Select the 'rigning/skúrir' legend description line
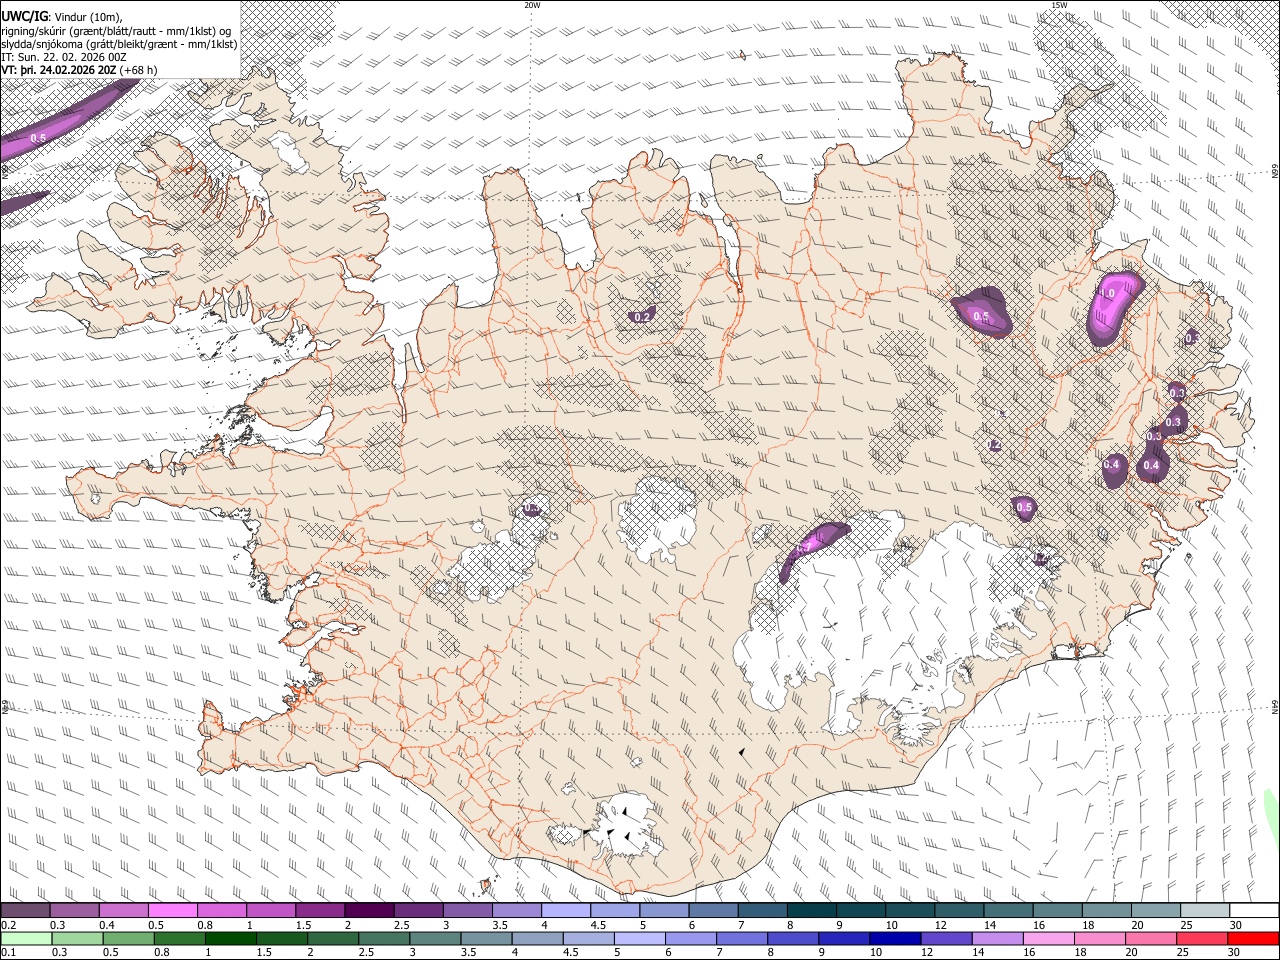The height and width of the screenshot is (960, 1280). tap(118, 31)
